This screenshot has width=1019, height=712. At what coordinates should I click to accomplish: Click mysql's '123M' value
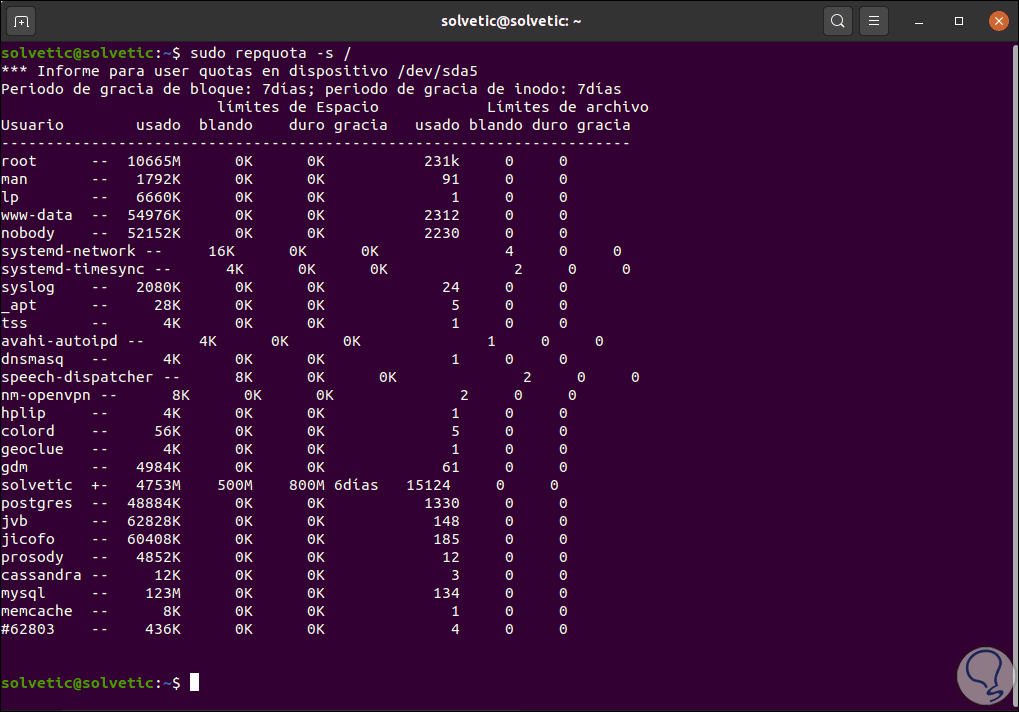(x=163, y=593)
